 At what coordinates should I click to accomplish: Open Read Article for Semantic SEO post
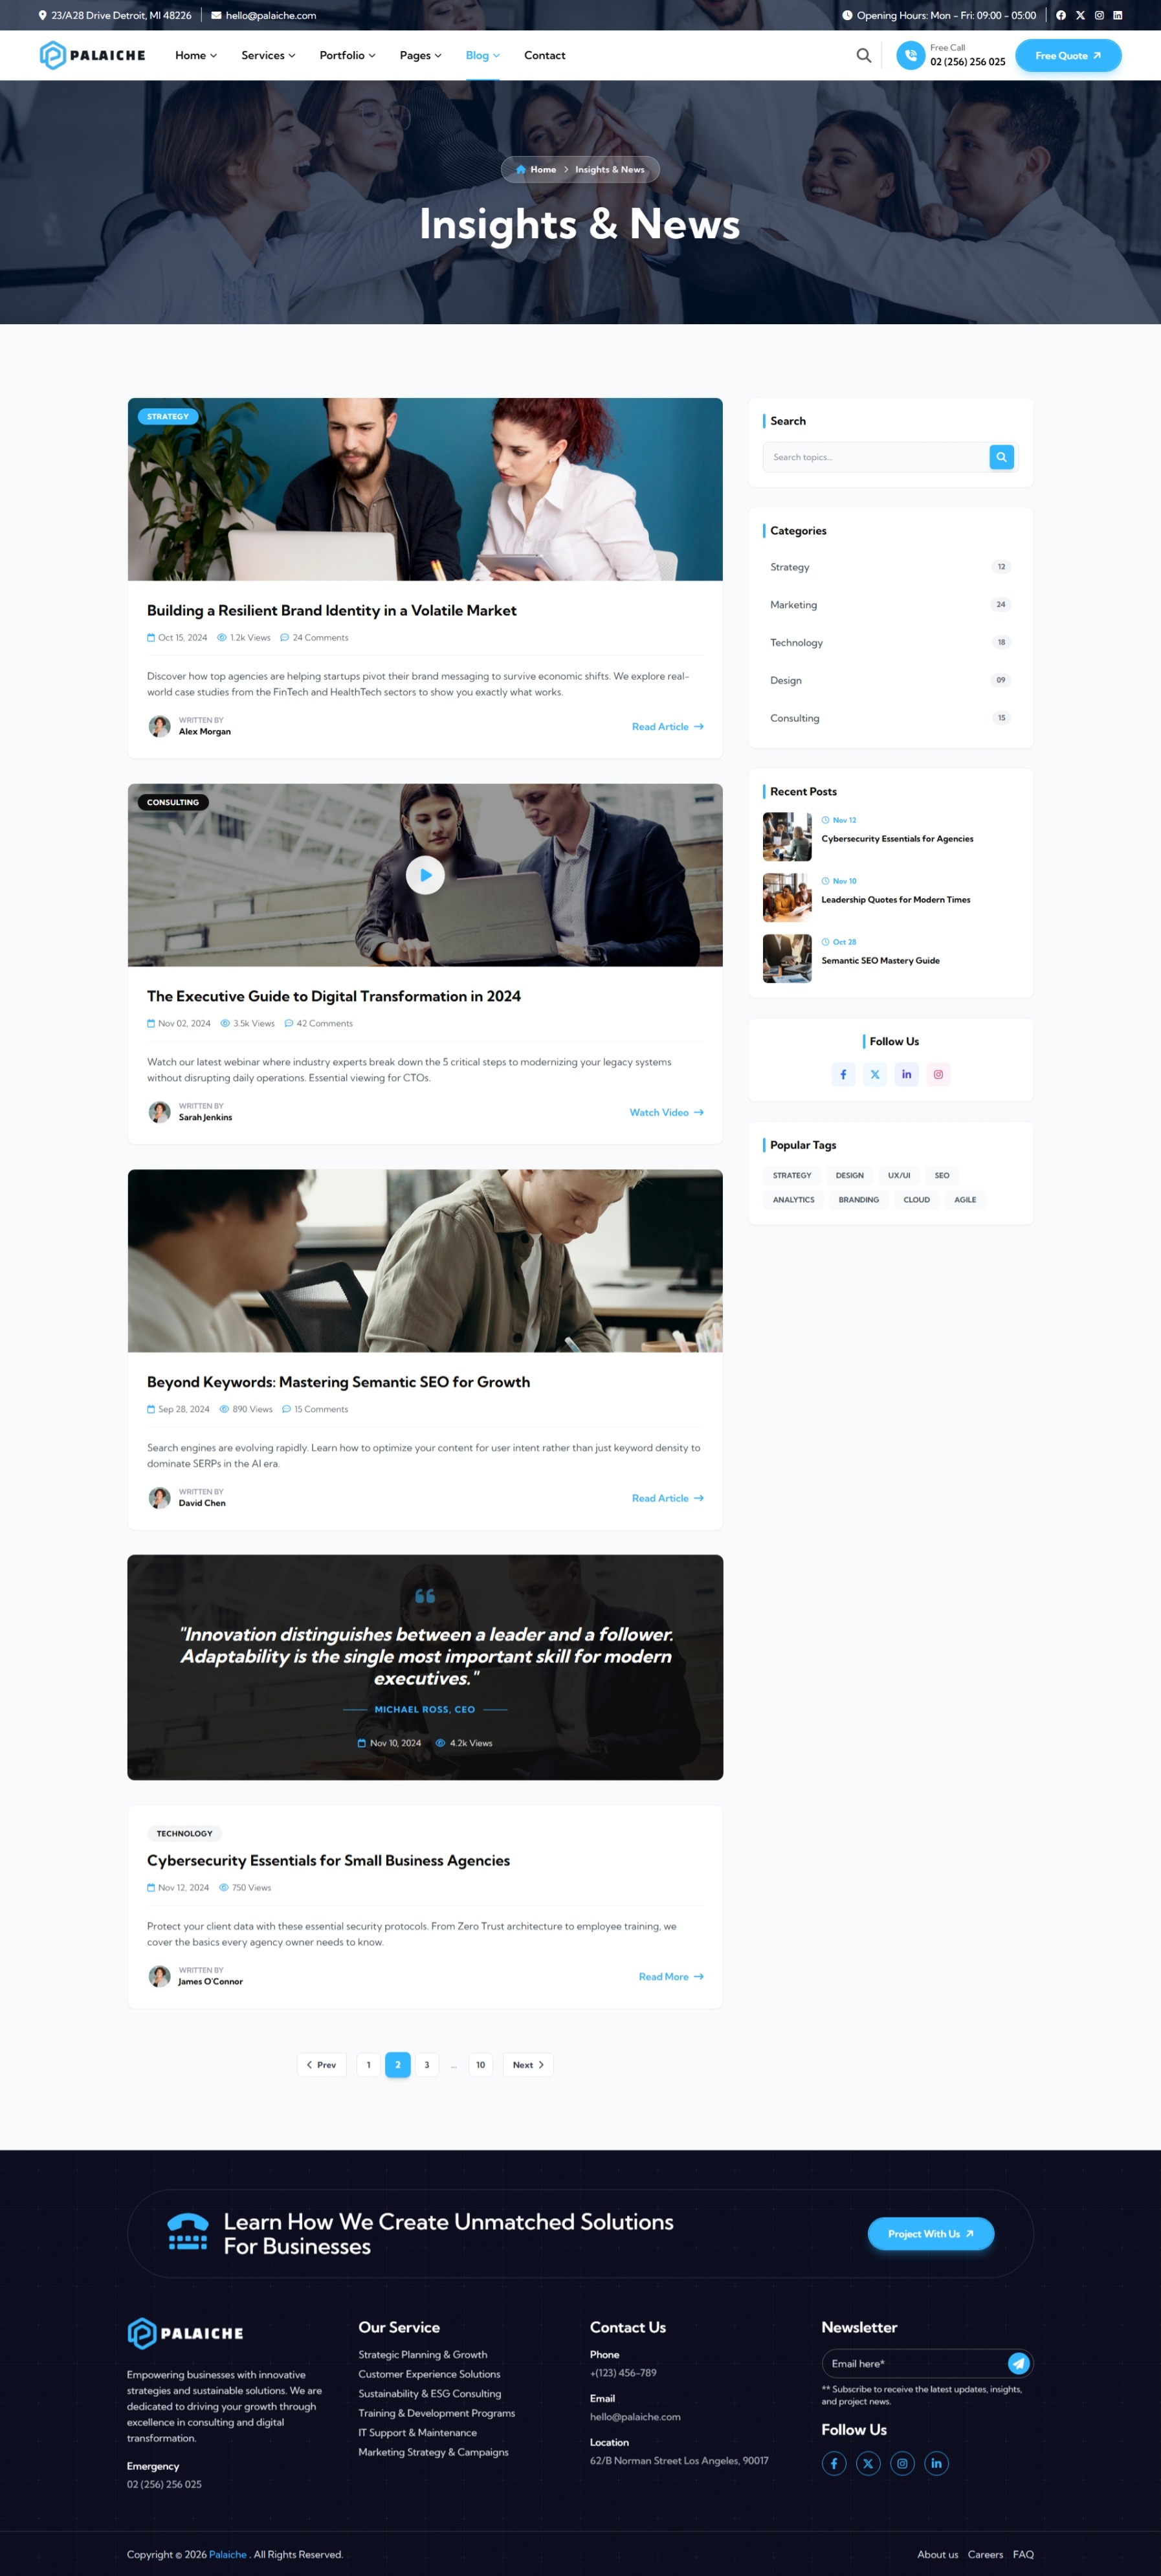[x=668, y=1498]
